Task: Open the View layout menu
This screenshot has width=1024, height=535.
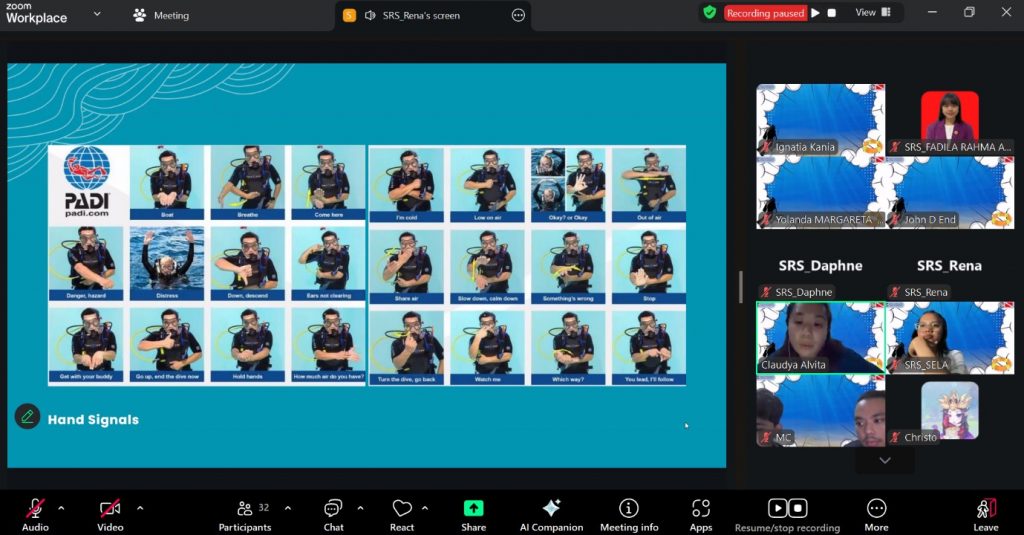Action: point(872,13)
